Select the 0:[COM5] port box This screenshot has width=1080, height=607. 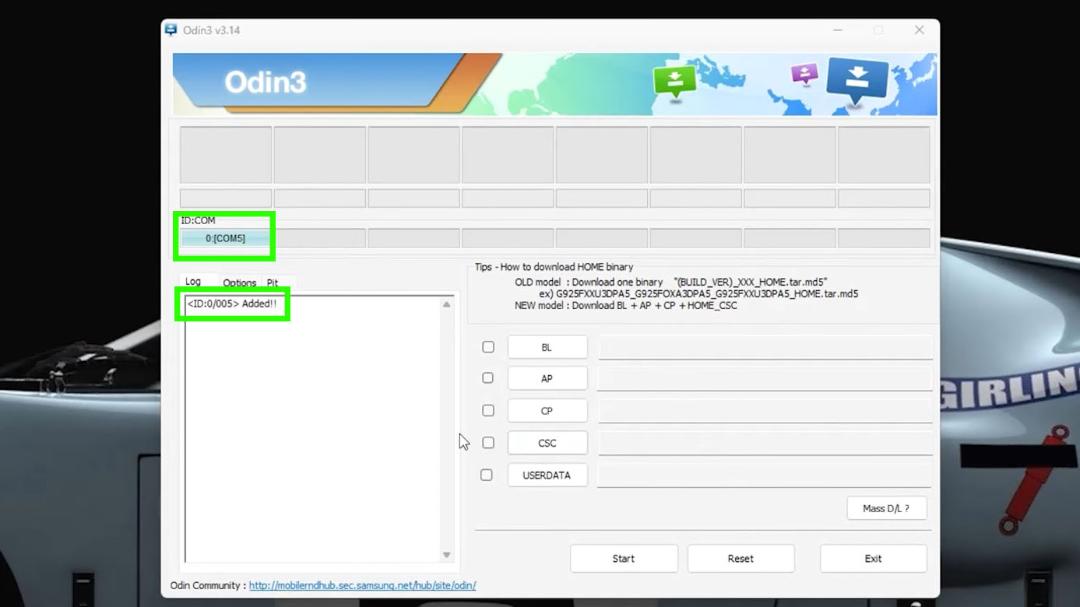pos(225,238)
